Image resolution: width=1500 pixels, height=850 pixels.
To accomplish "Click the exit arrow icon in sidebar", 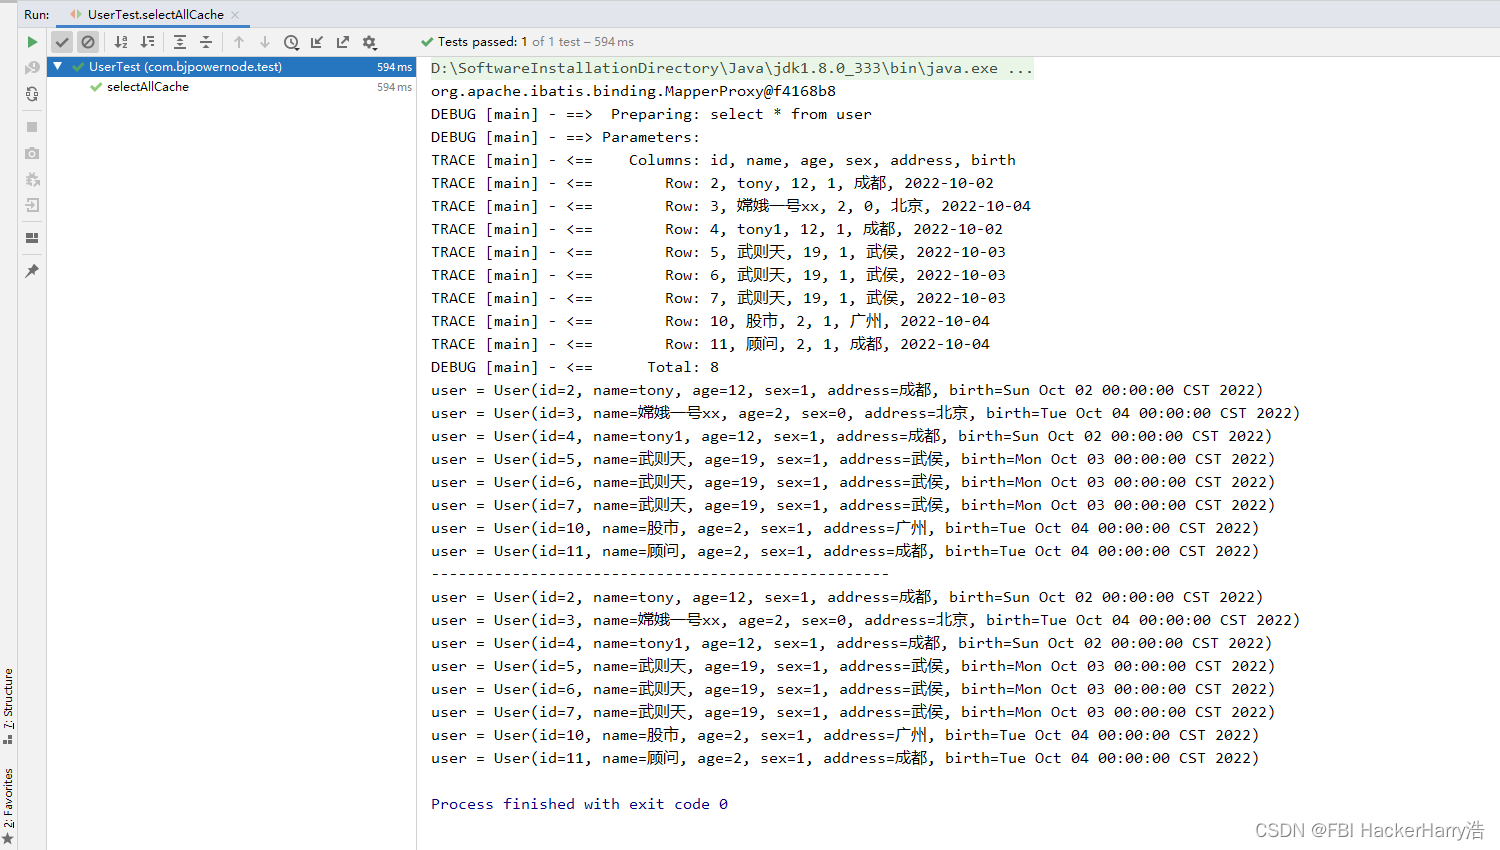I will (x=32, y=205).
